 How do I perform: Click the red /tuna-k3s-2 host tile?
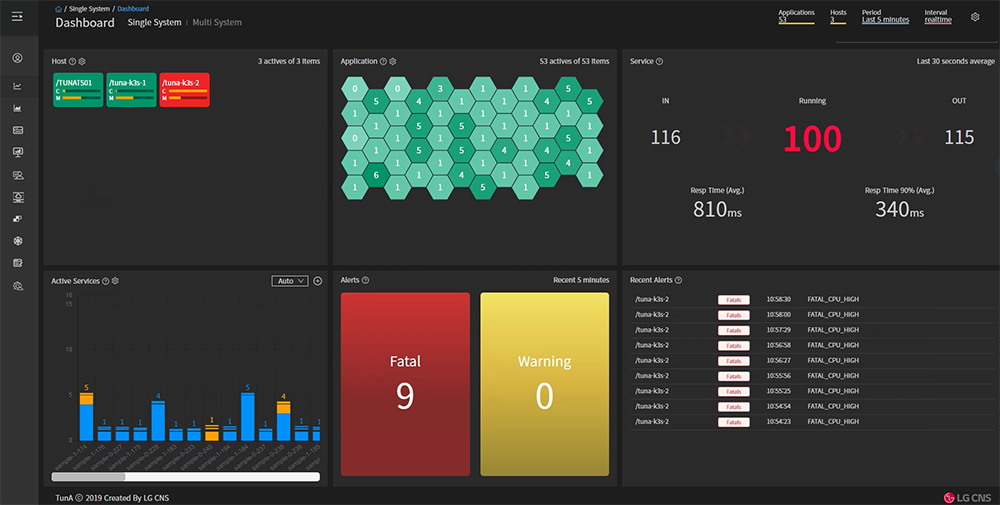pyautogui.click(x=185, y=89)
